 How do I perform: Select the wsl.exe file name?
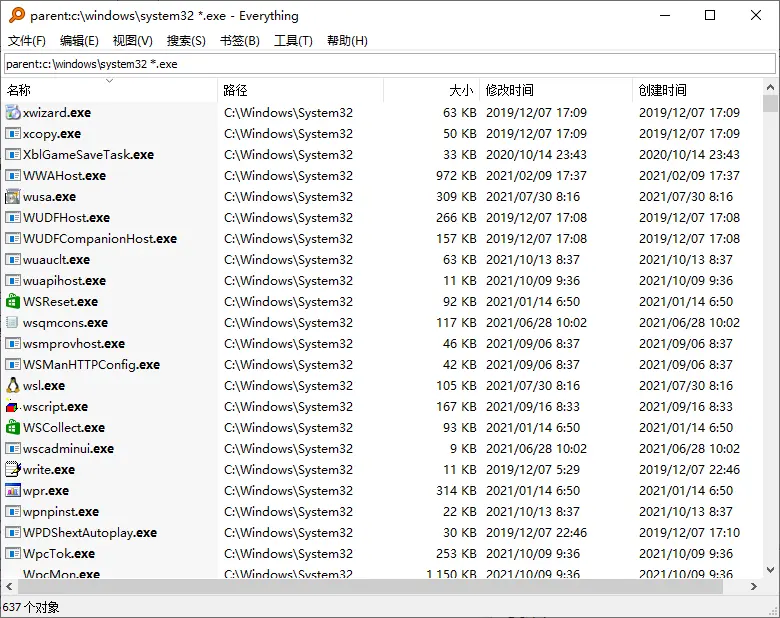[x=44, y=386]
